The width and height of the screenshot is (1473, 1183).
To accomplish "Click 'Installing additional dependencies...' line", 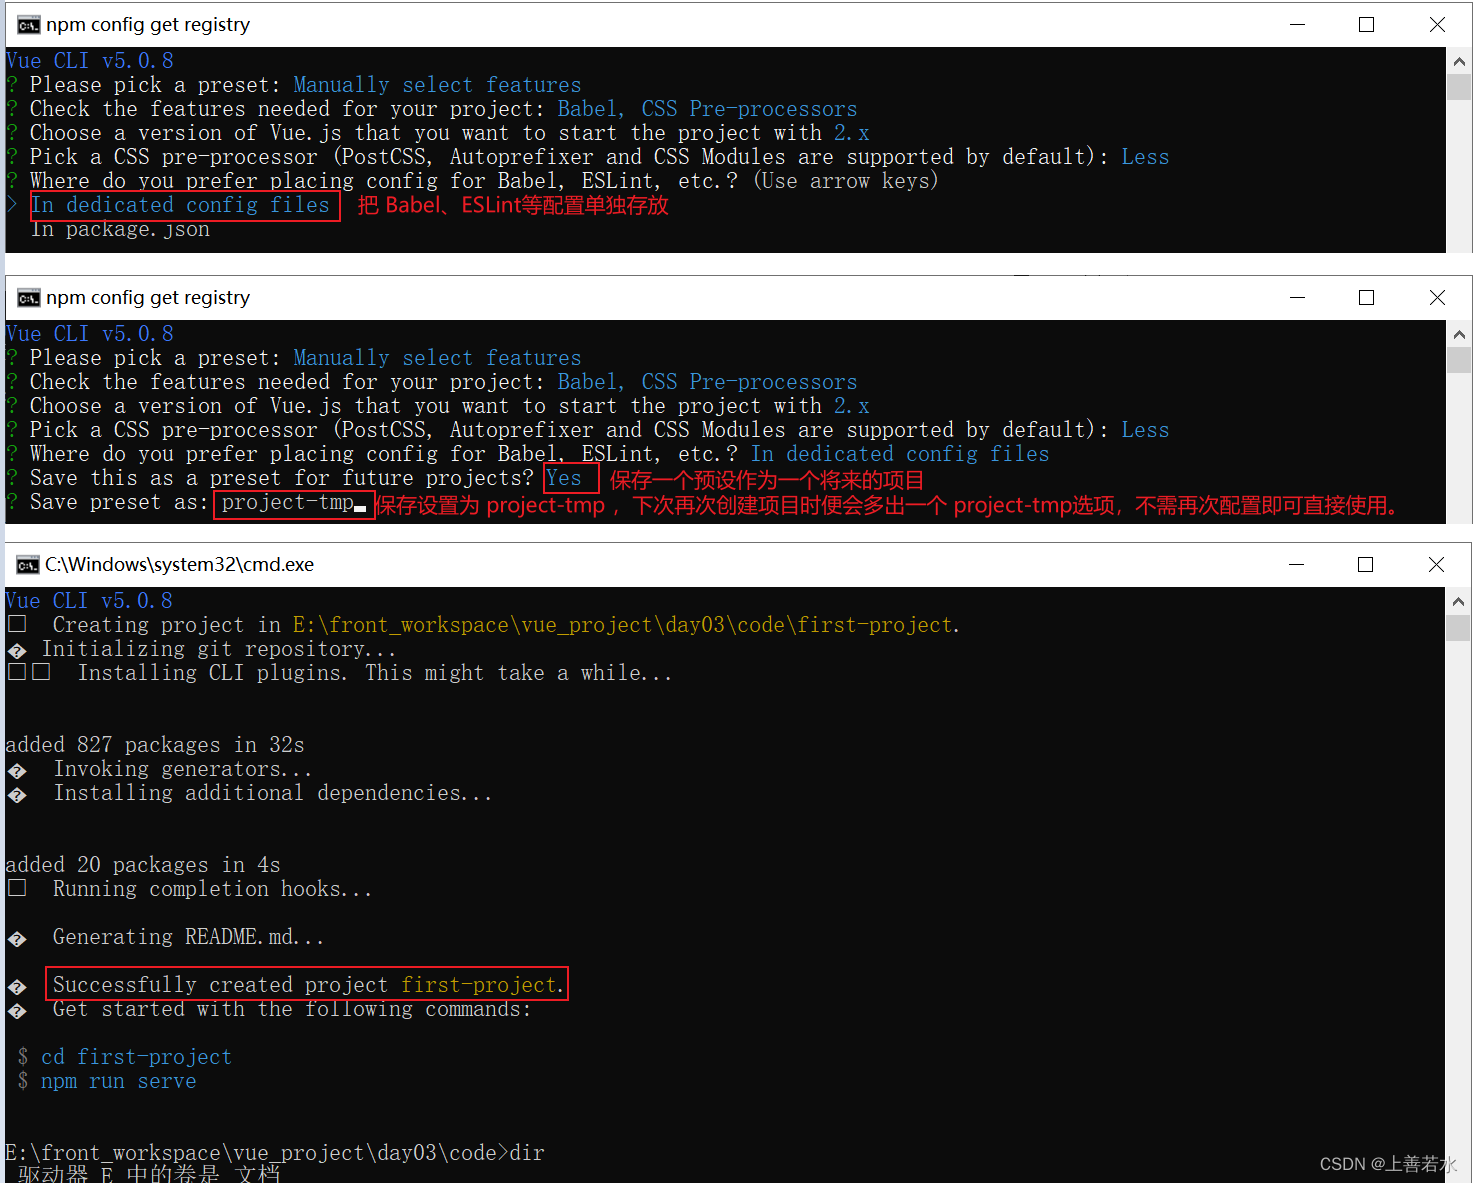I will 272,793.
